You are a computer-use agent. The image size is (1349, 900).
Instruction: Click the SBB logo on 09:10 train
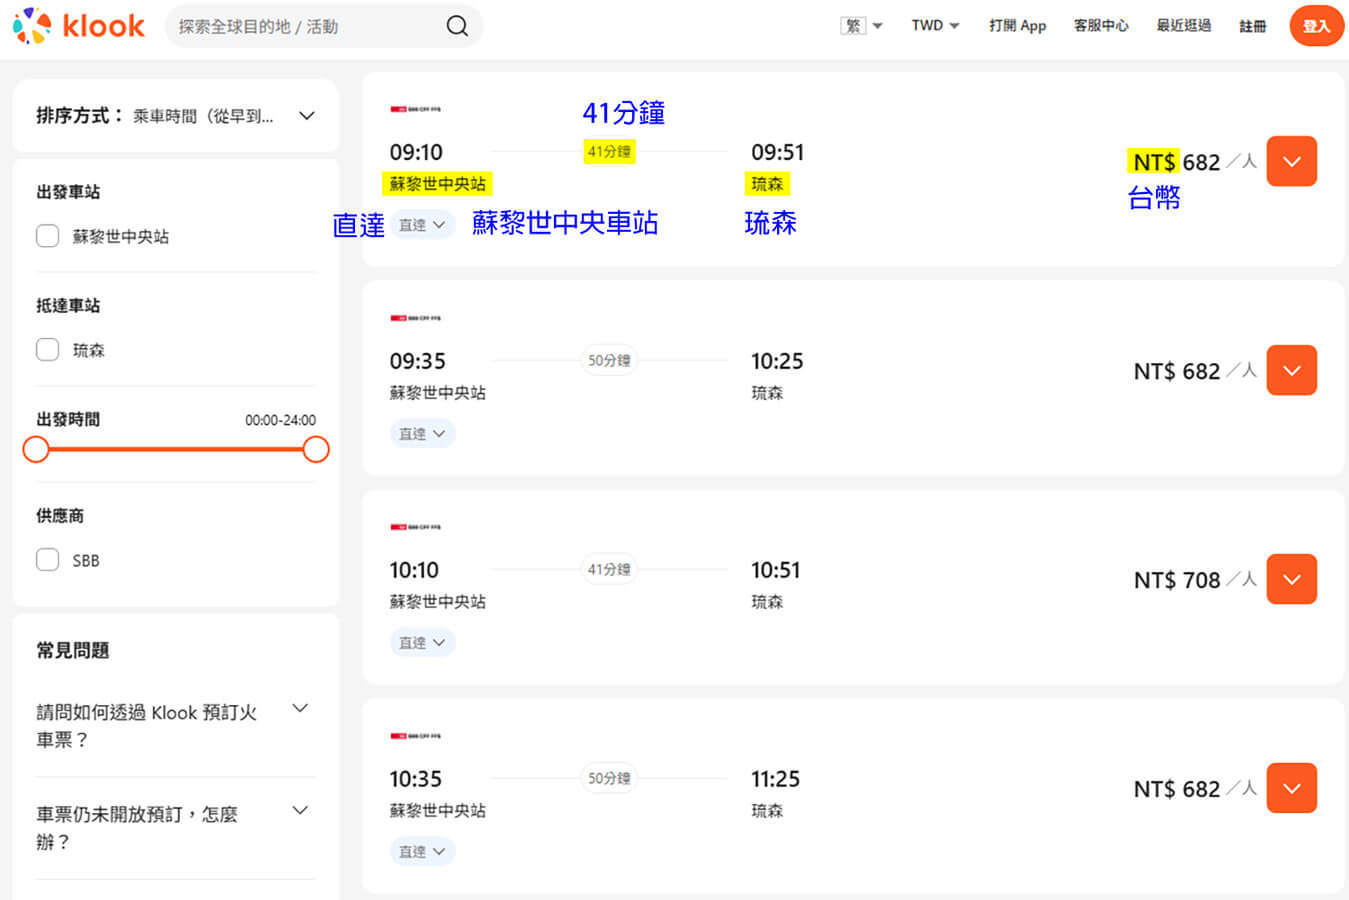point(415,109)
